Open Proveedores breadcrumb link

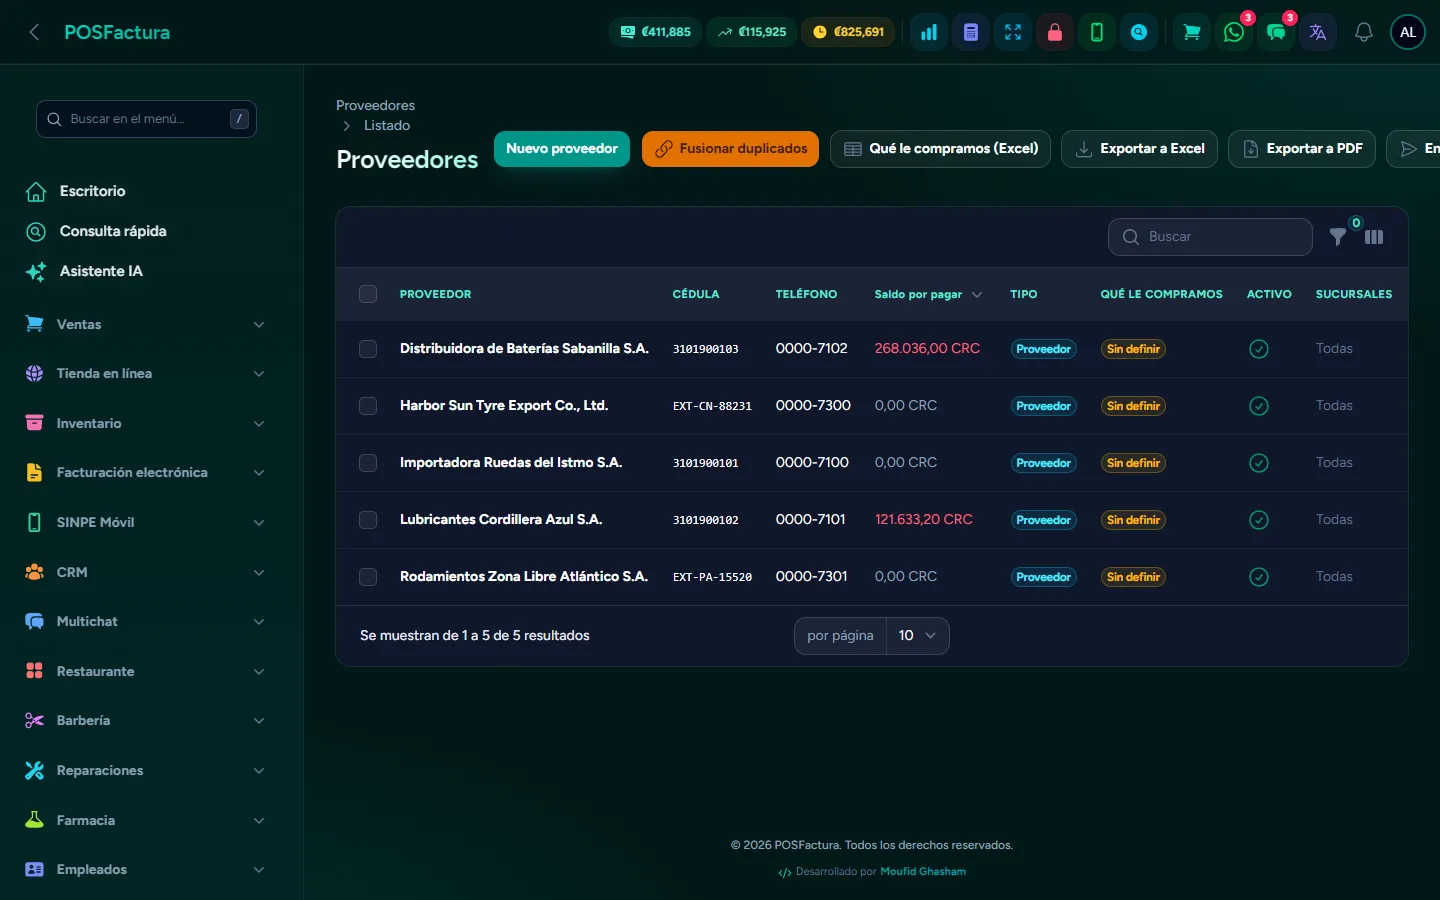click(375, 105)
